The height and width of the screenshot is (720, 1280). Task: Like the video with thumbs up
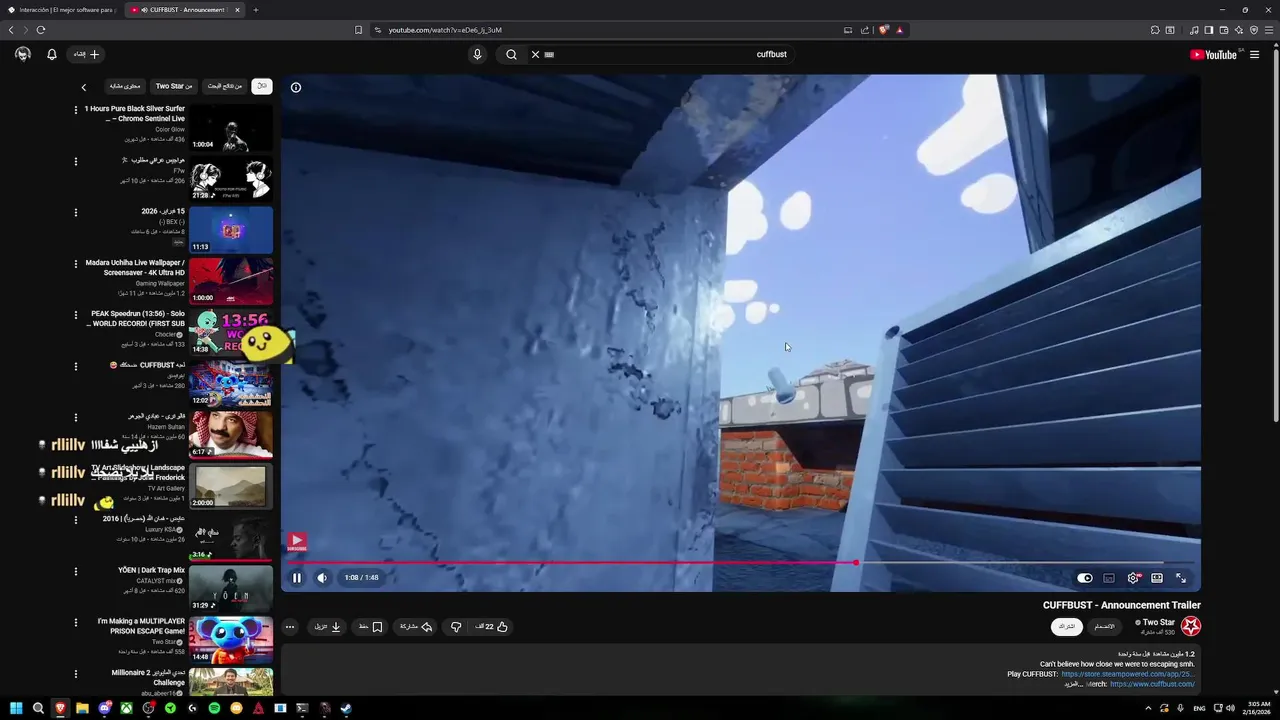pyautogui.click(x=491, y=627)
